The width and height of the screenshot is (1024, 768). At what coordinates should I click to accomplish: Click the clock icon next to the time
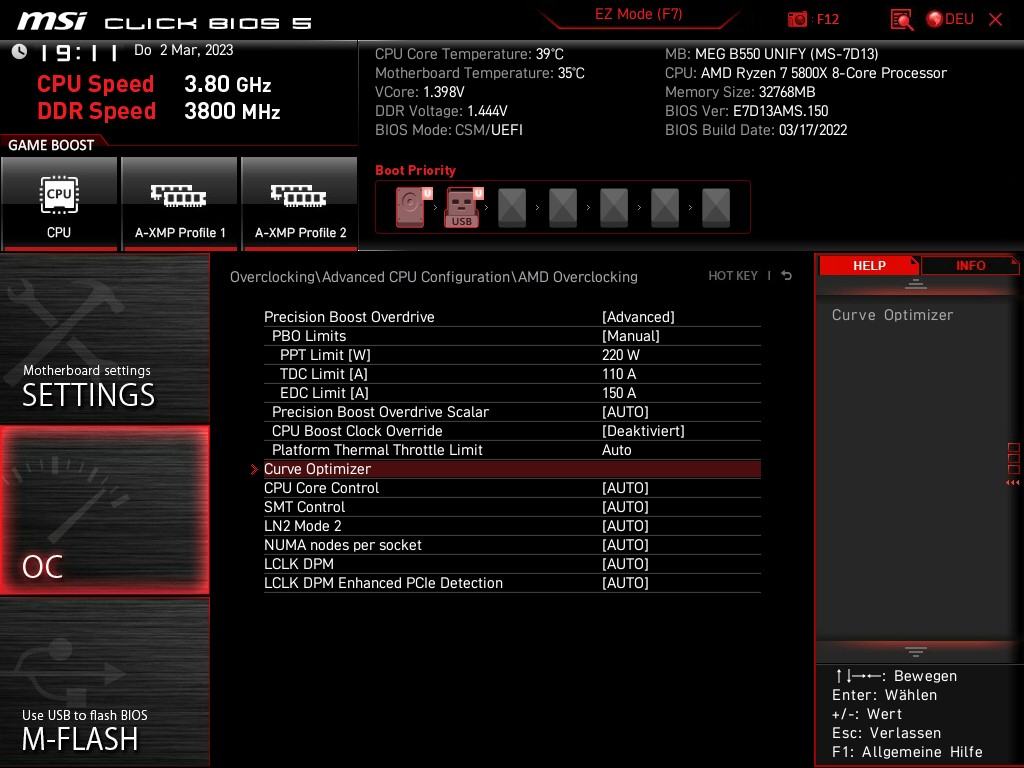[19, 52]
